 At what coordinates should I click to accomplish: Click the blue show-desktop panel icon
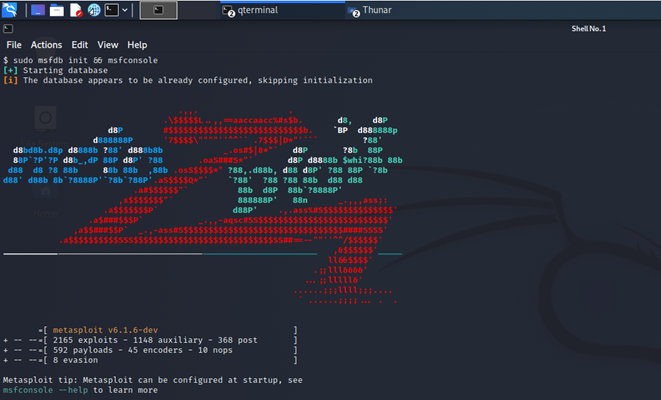[38, 10]
